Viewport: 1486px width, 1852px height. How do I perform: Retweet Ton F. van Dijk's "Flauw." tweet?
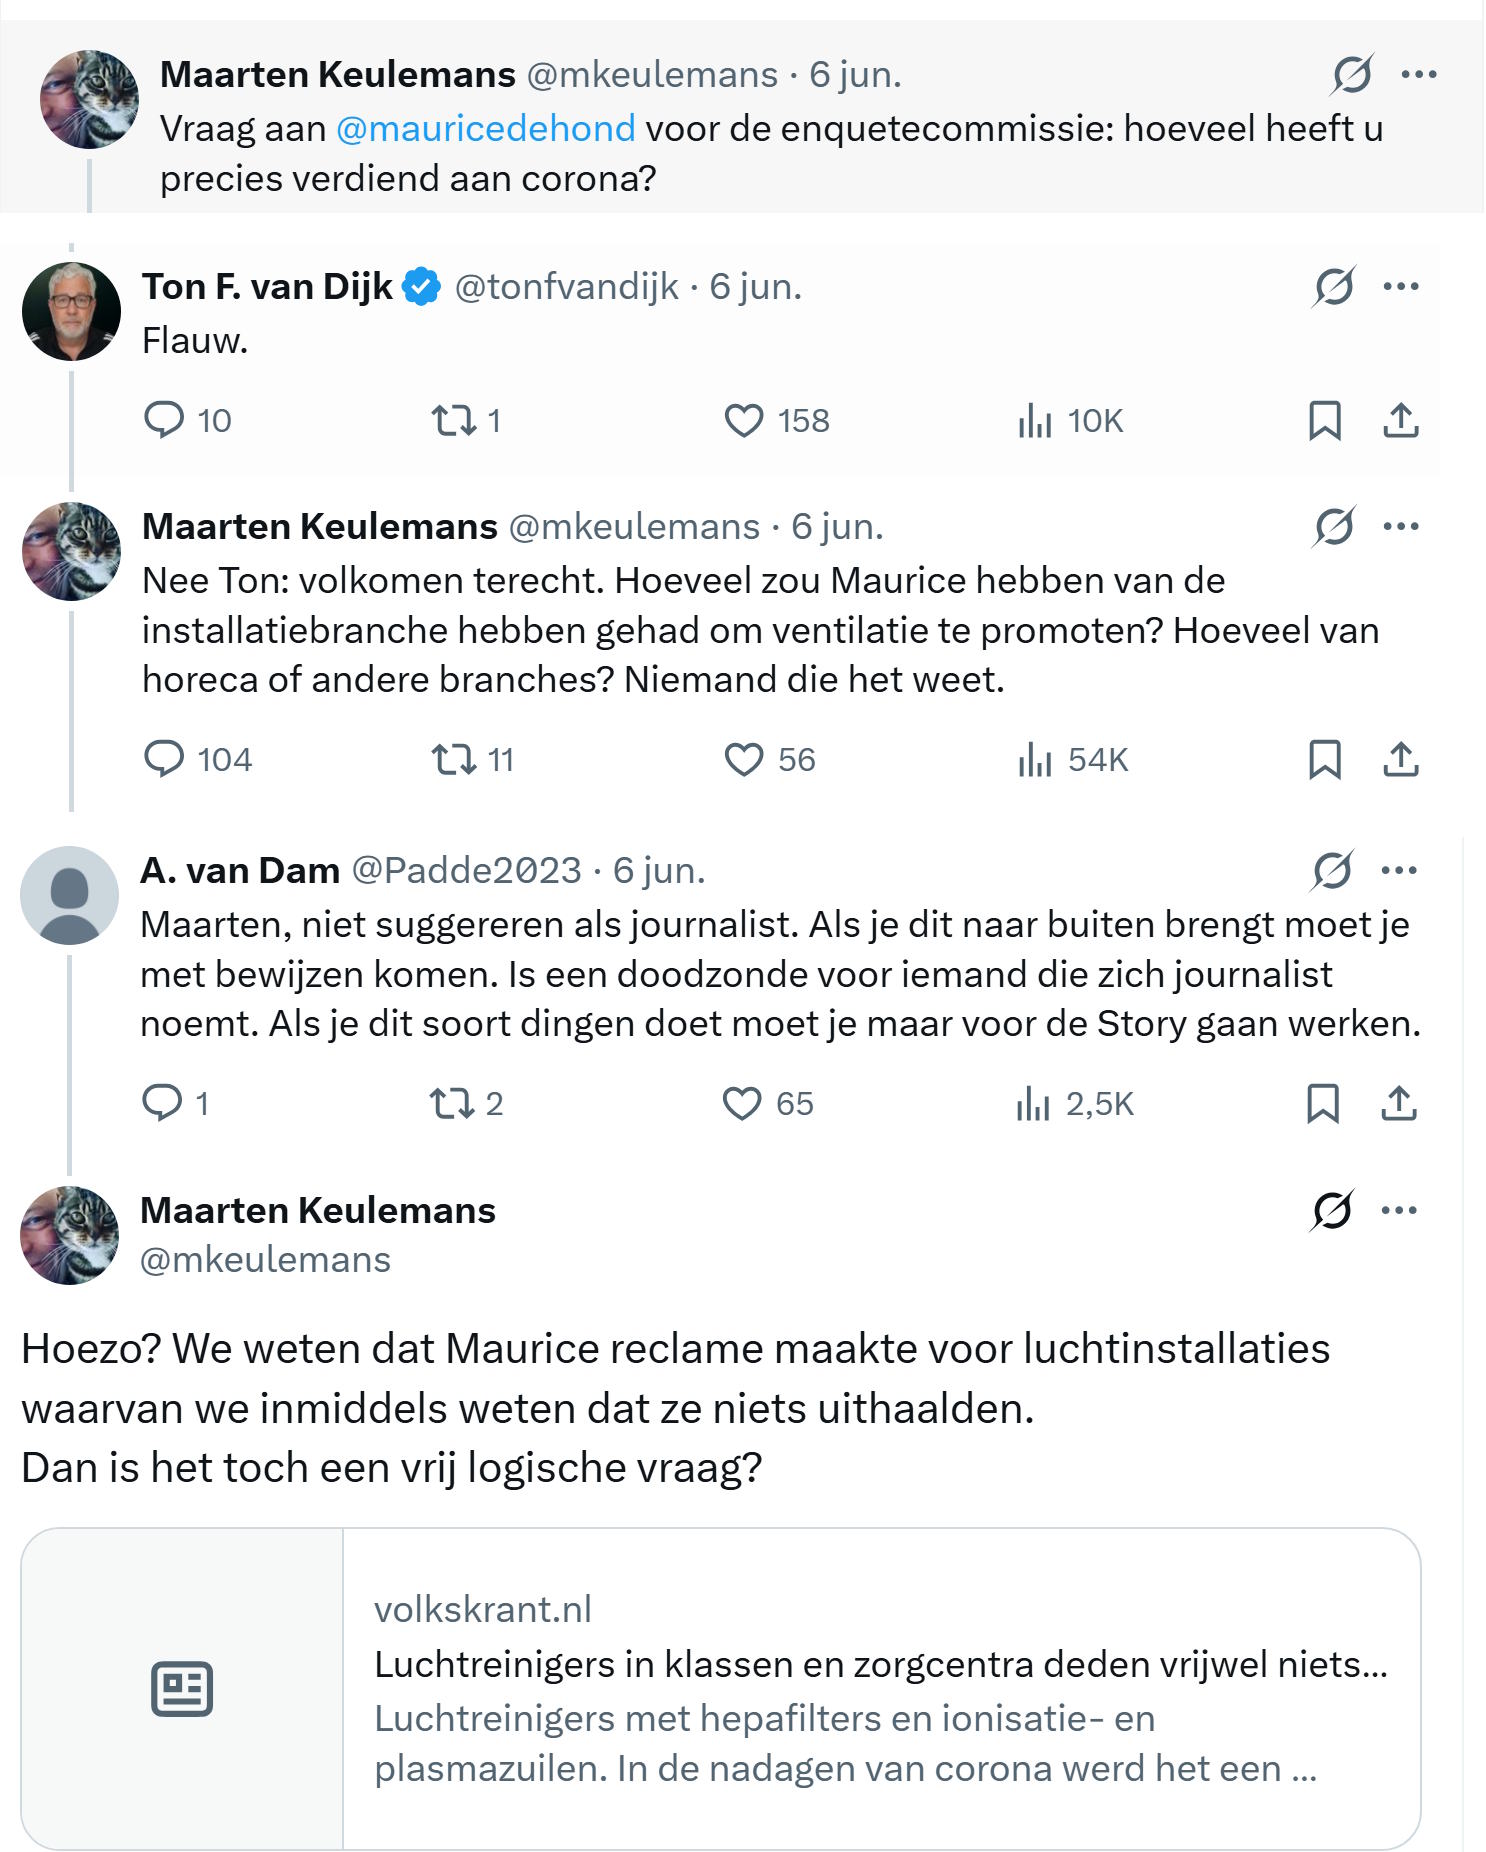[x=466, y=420]
